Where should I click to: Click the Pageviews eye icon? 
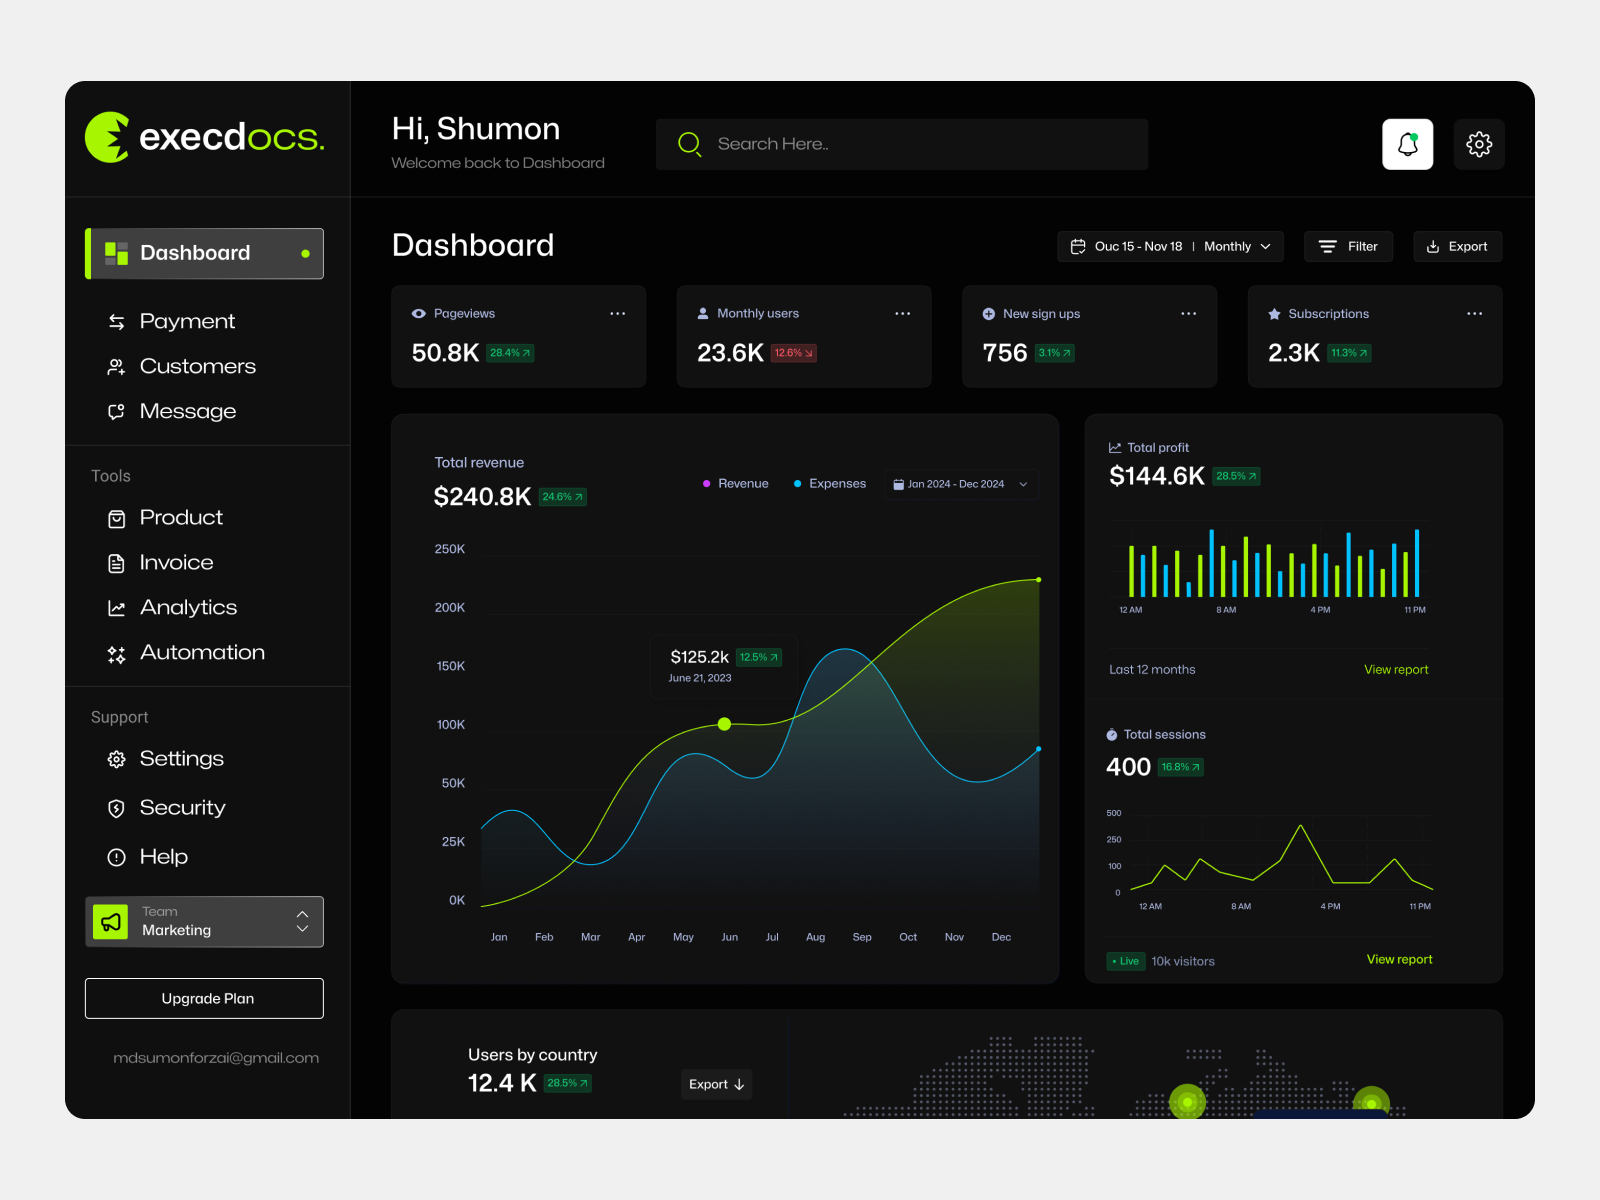[x=419, y=314]
